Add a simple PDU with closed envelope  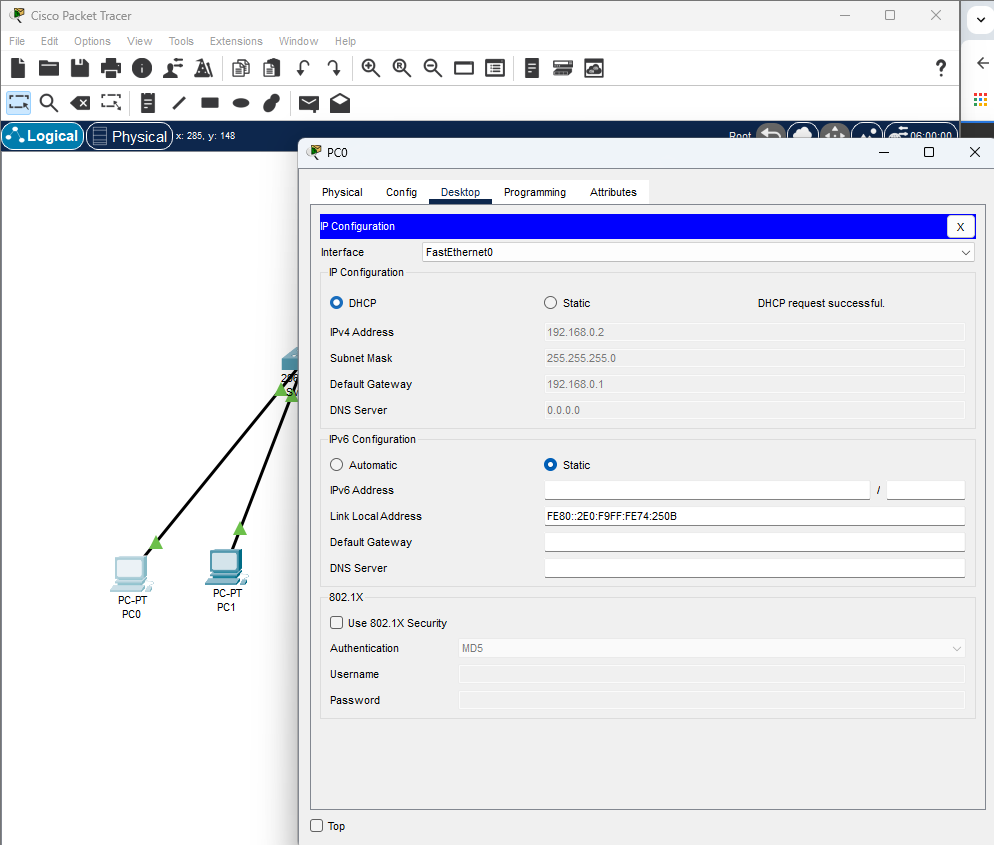pos(309,103)
